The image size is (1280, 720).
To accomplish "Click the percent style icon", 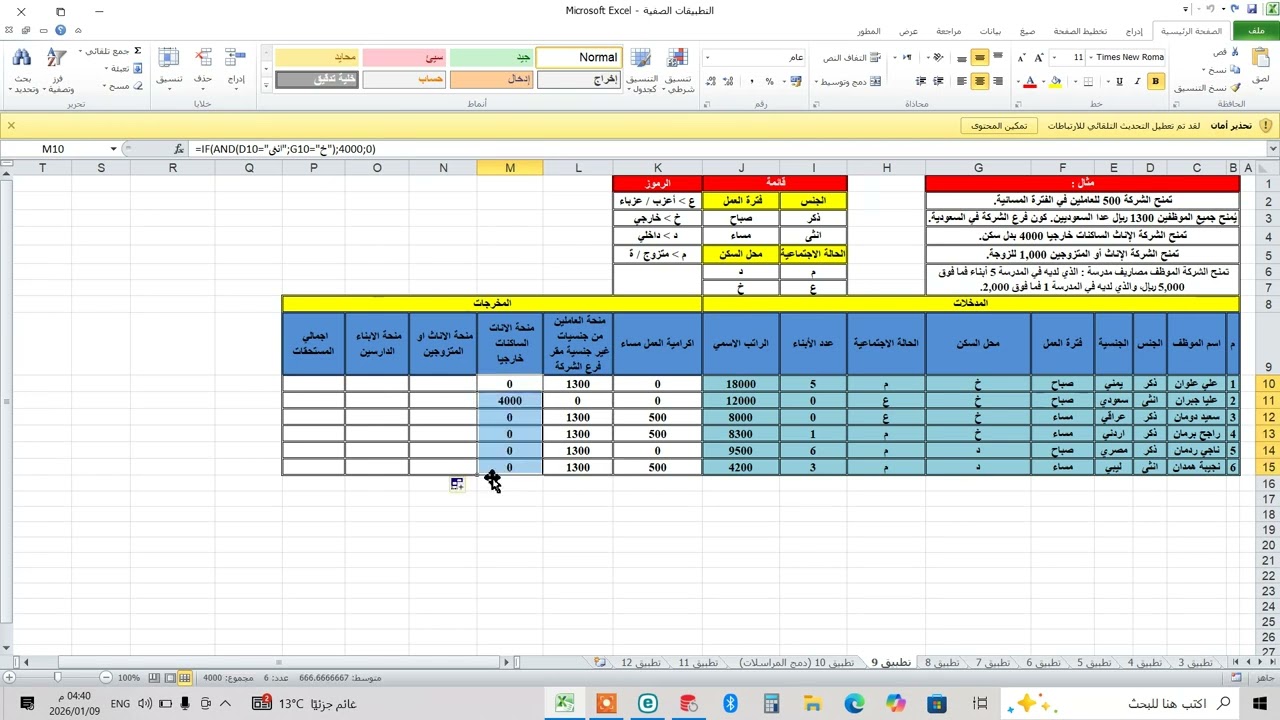I will click(x=769, y=81).
